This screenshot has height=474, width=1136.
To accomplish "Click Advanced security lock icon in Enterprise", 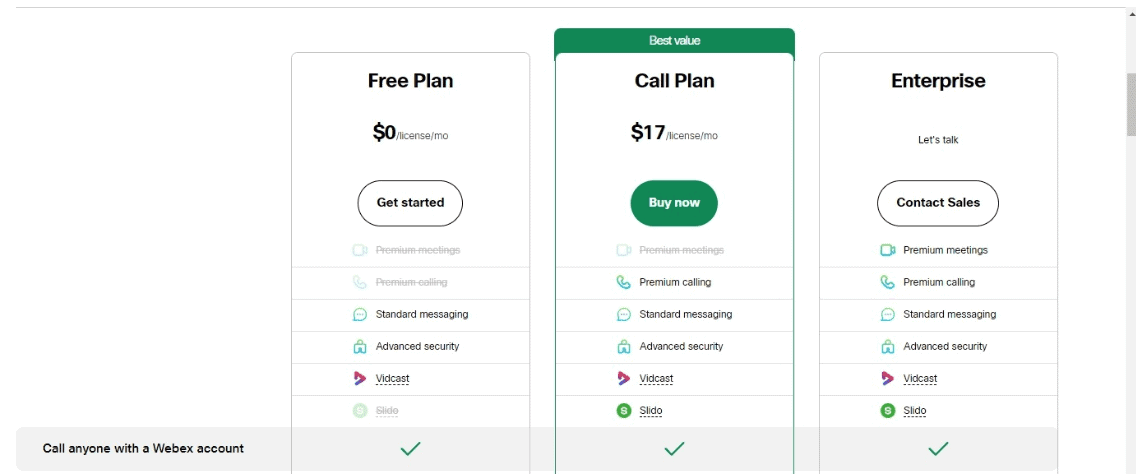I will (x=888, y=346).
